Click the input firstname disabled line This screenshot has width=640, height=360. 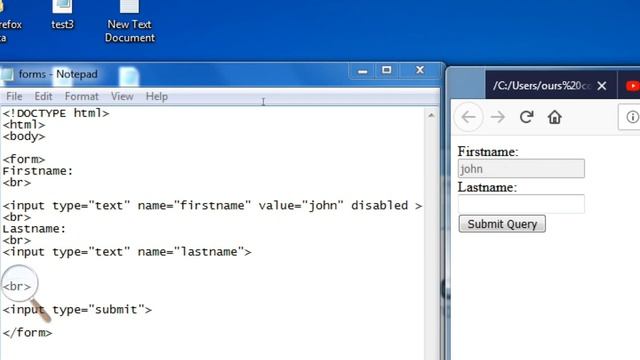212,205
